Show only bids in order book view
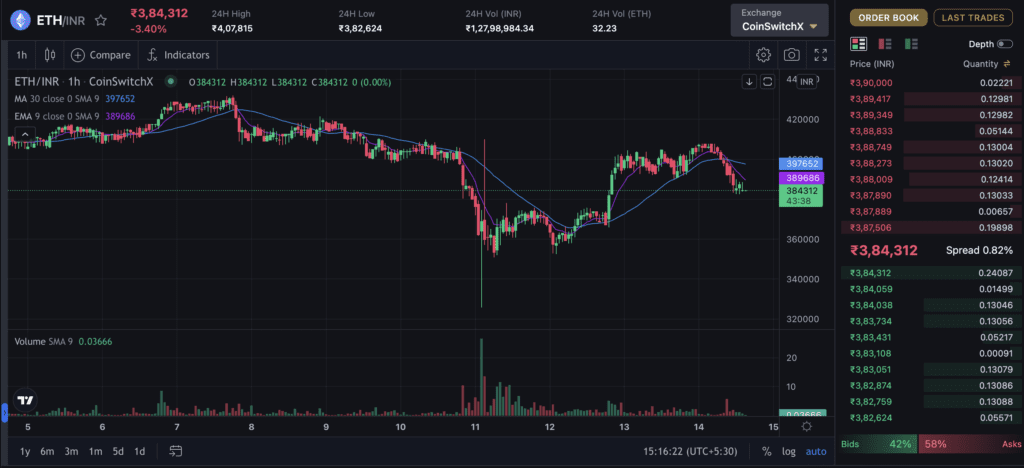The width and height of the screenshot is (1024, 468). 910,44
